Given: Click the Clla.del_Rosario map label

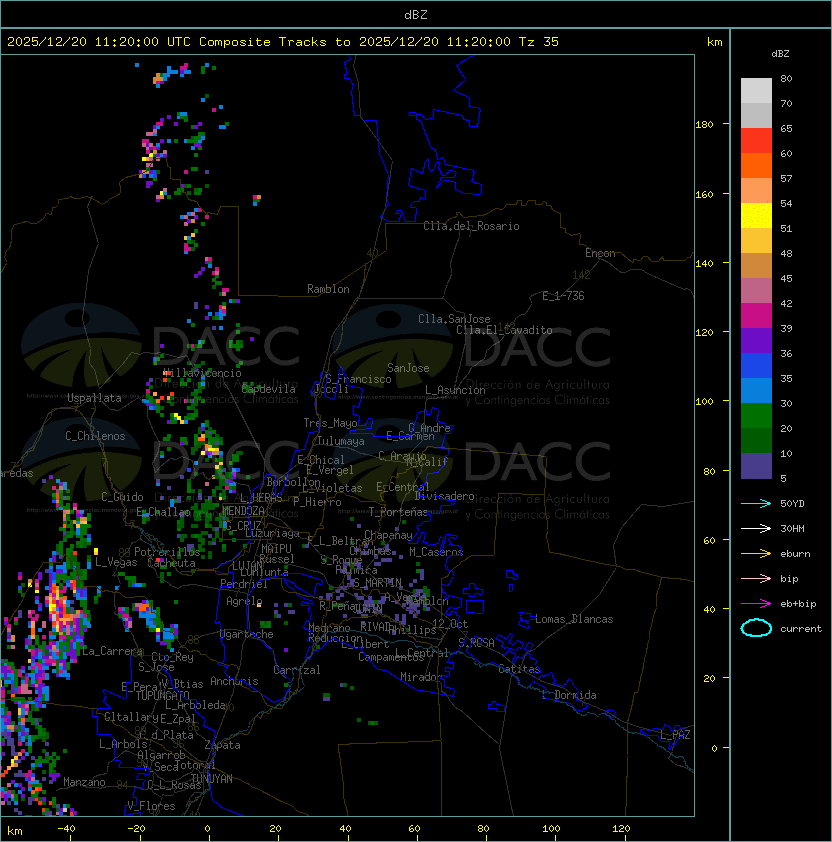Looking at the screenshot, I should pyautogui.click(x=471, y=226).
